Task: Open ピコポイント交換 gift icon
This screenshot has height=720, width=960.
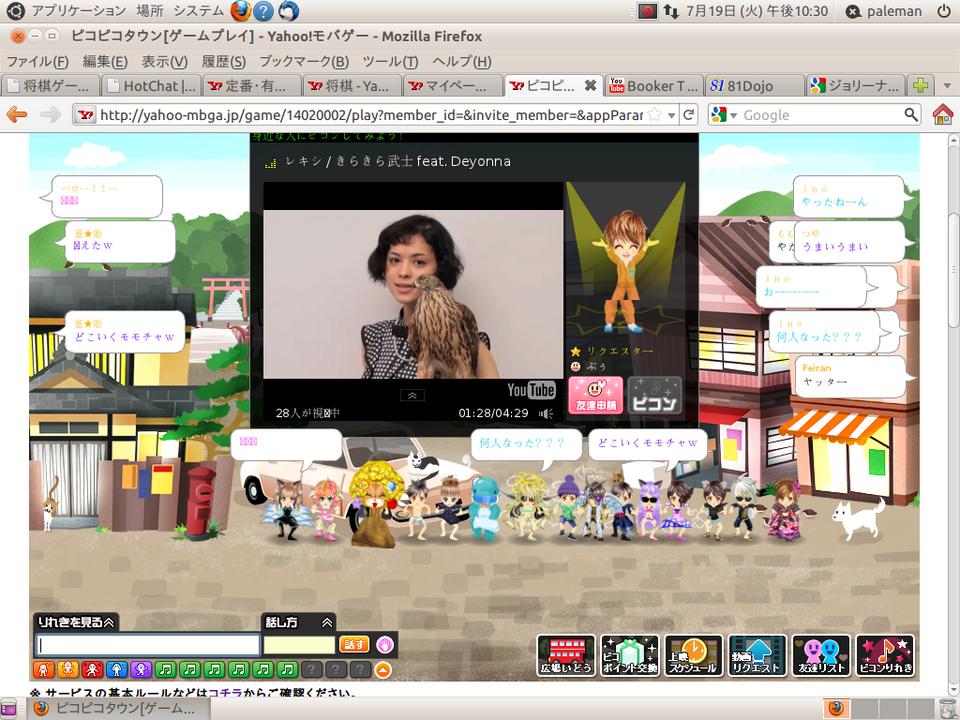Action: click(629, 656)
